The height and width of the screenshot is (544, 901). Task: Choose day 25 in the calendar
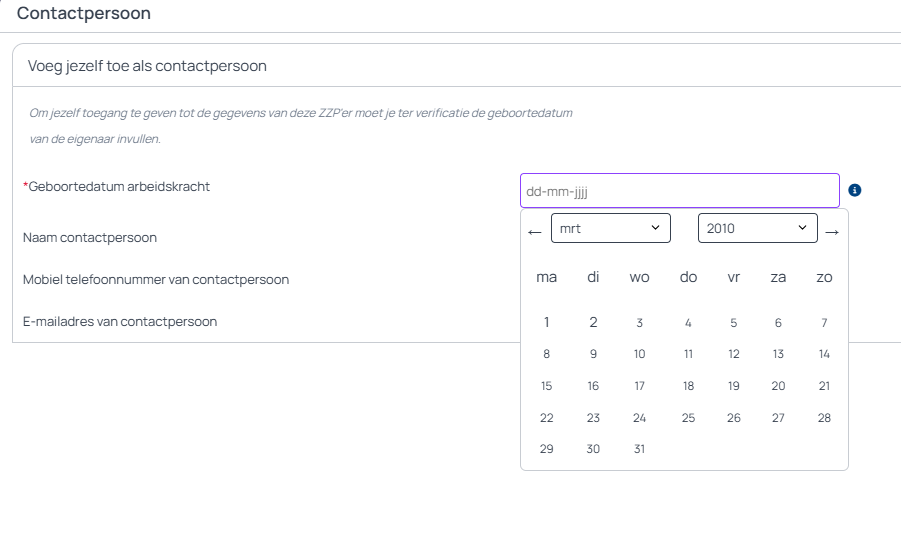688,418
